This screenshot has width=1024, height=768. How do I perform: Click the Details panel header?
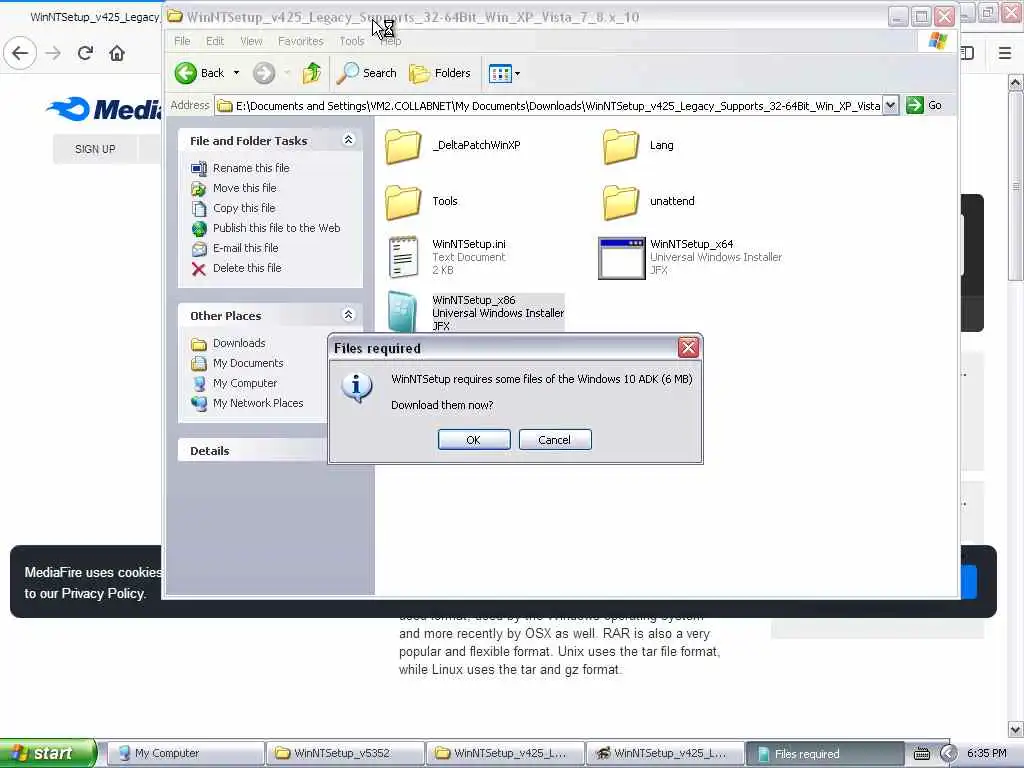pyautogui.click(x=253, y=451)
